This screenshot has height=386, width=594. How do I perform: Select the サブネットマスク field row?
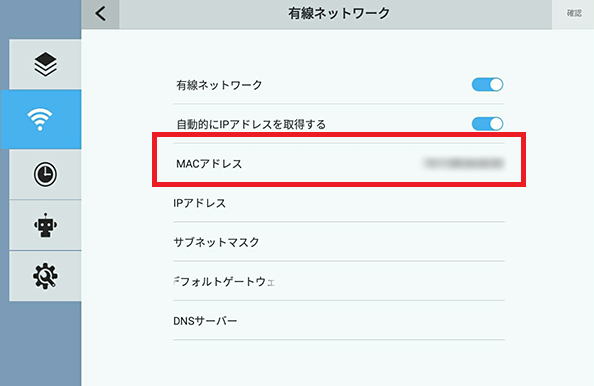coord(339,242)
